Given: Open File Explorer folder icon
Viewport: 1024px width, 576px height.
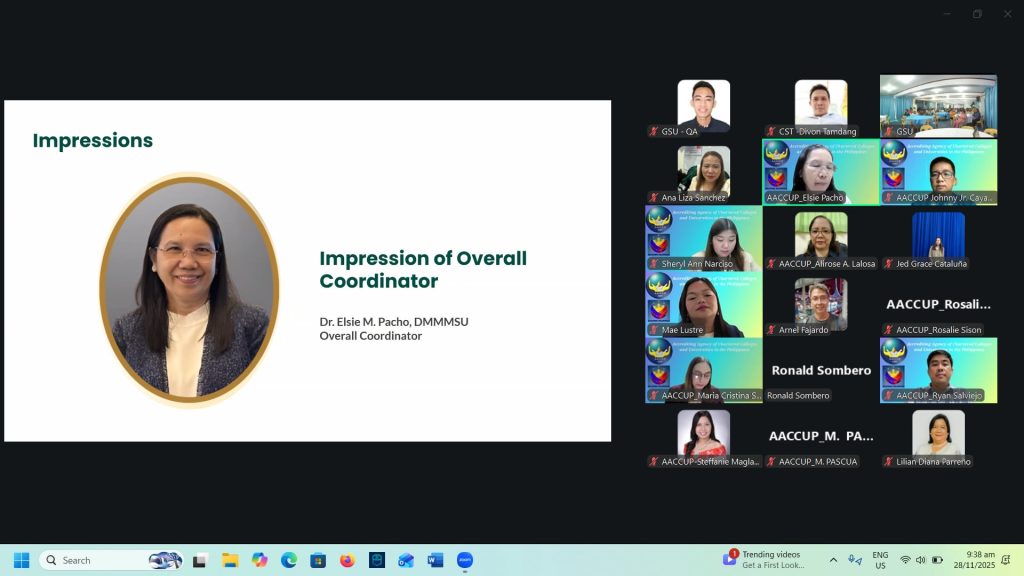Looking at the screenshot, I should click(230, 560).
